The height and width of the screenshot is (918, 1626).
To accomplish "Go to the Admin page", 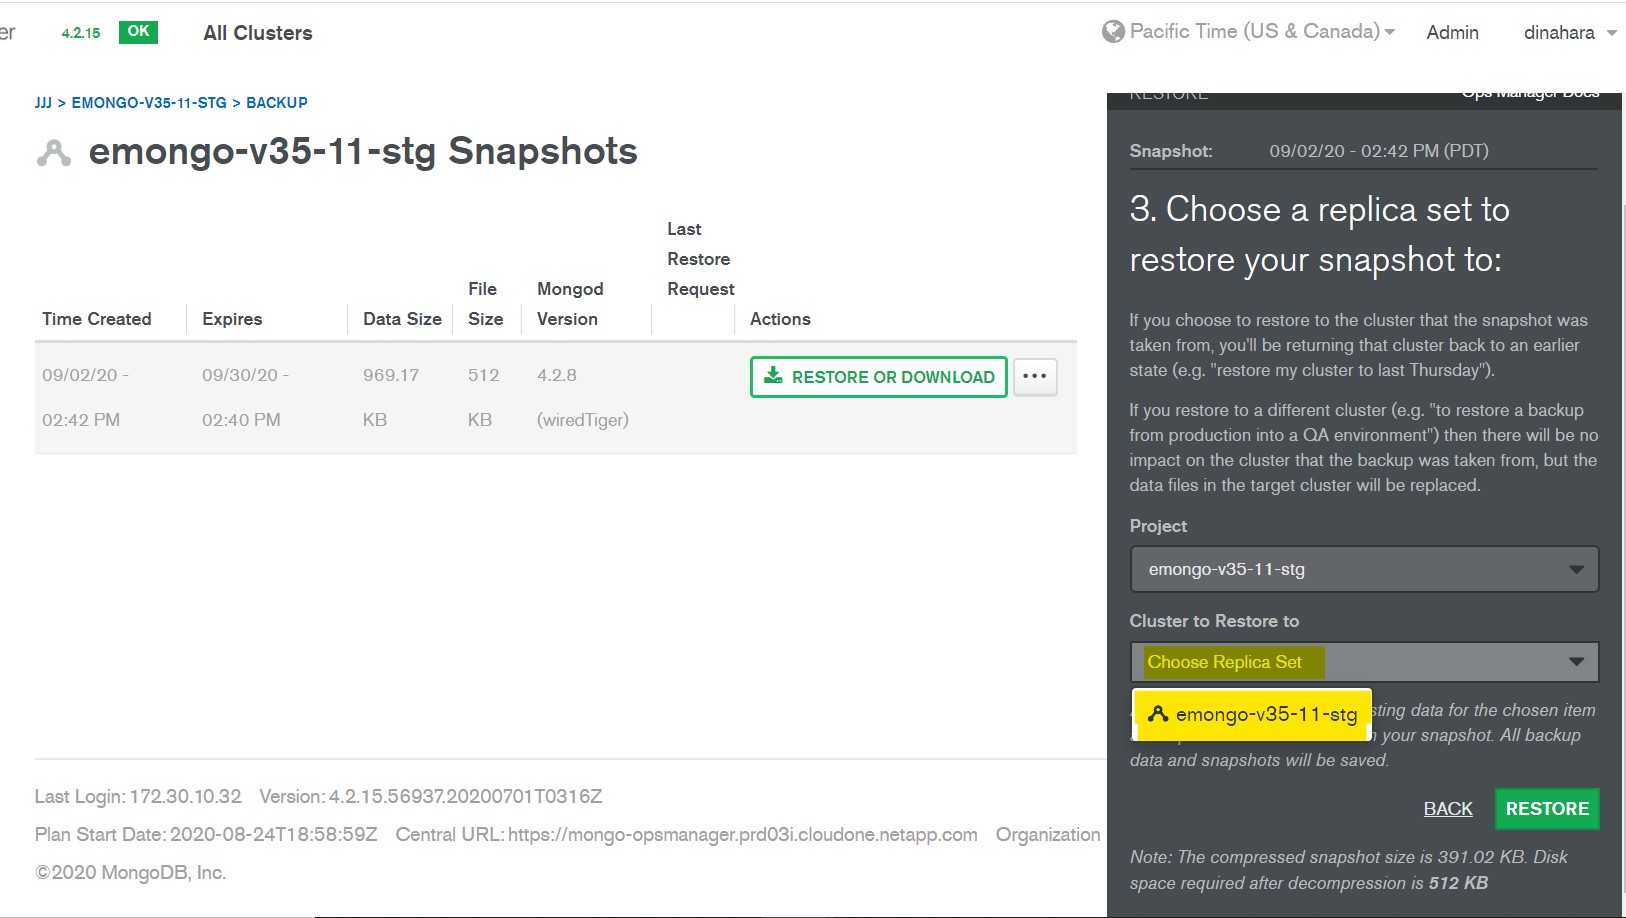I will tap(1452, 33).
